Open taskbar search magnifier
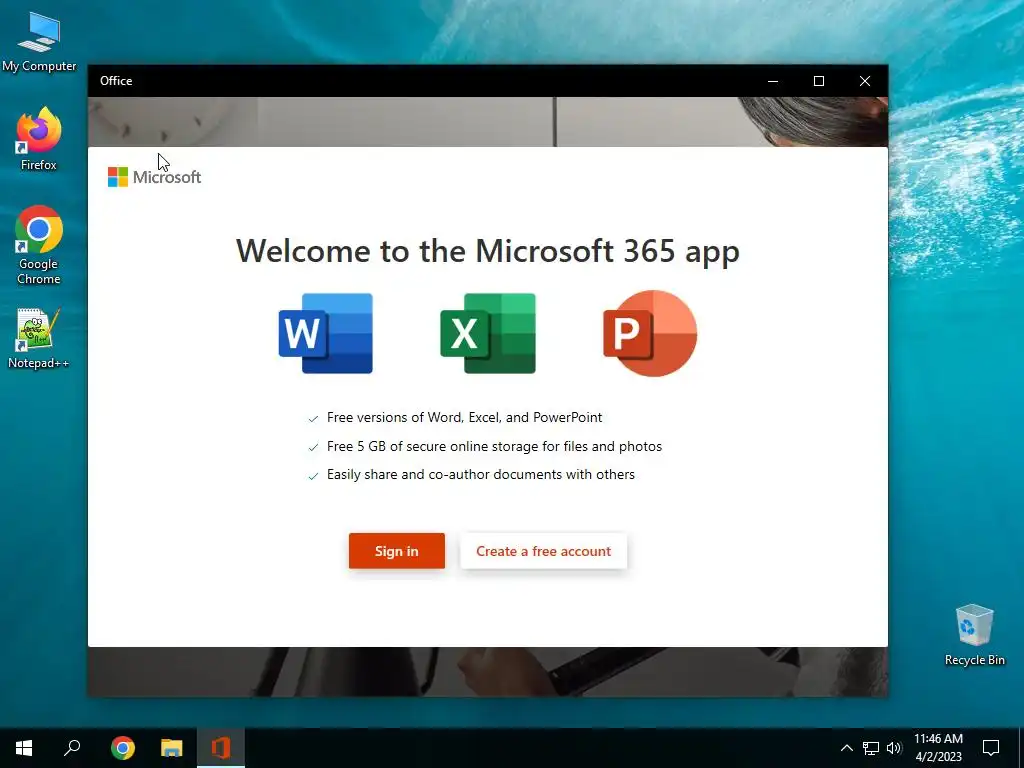 [72, 748]
